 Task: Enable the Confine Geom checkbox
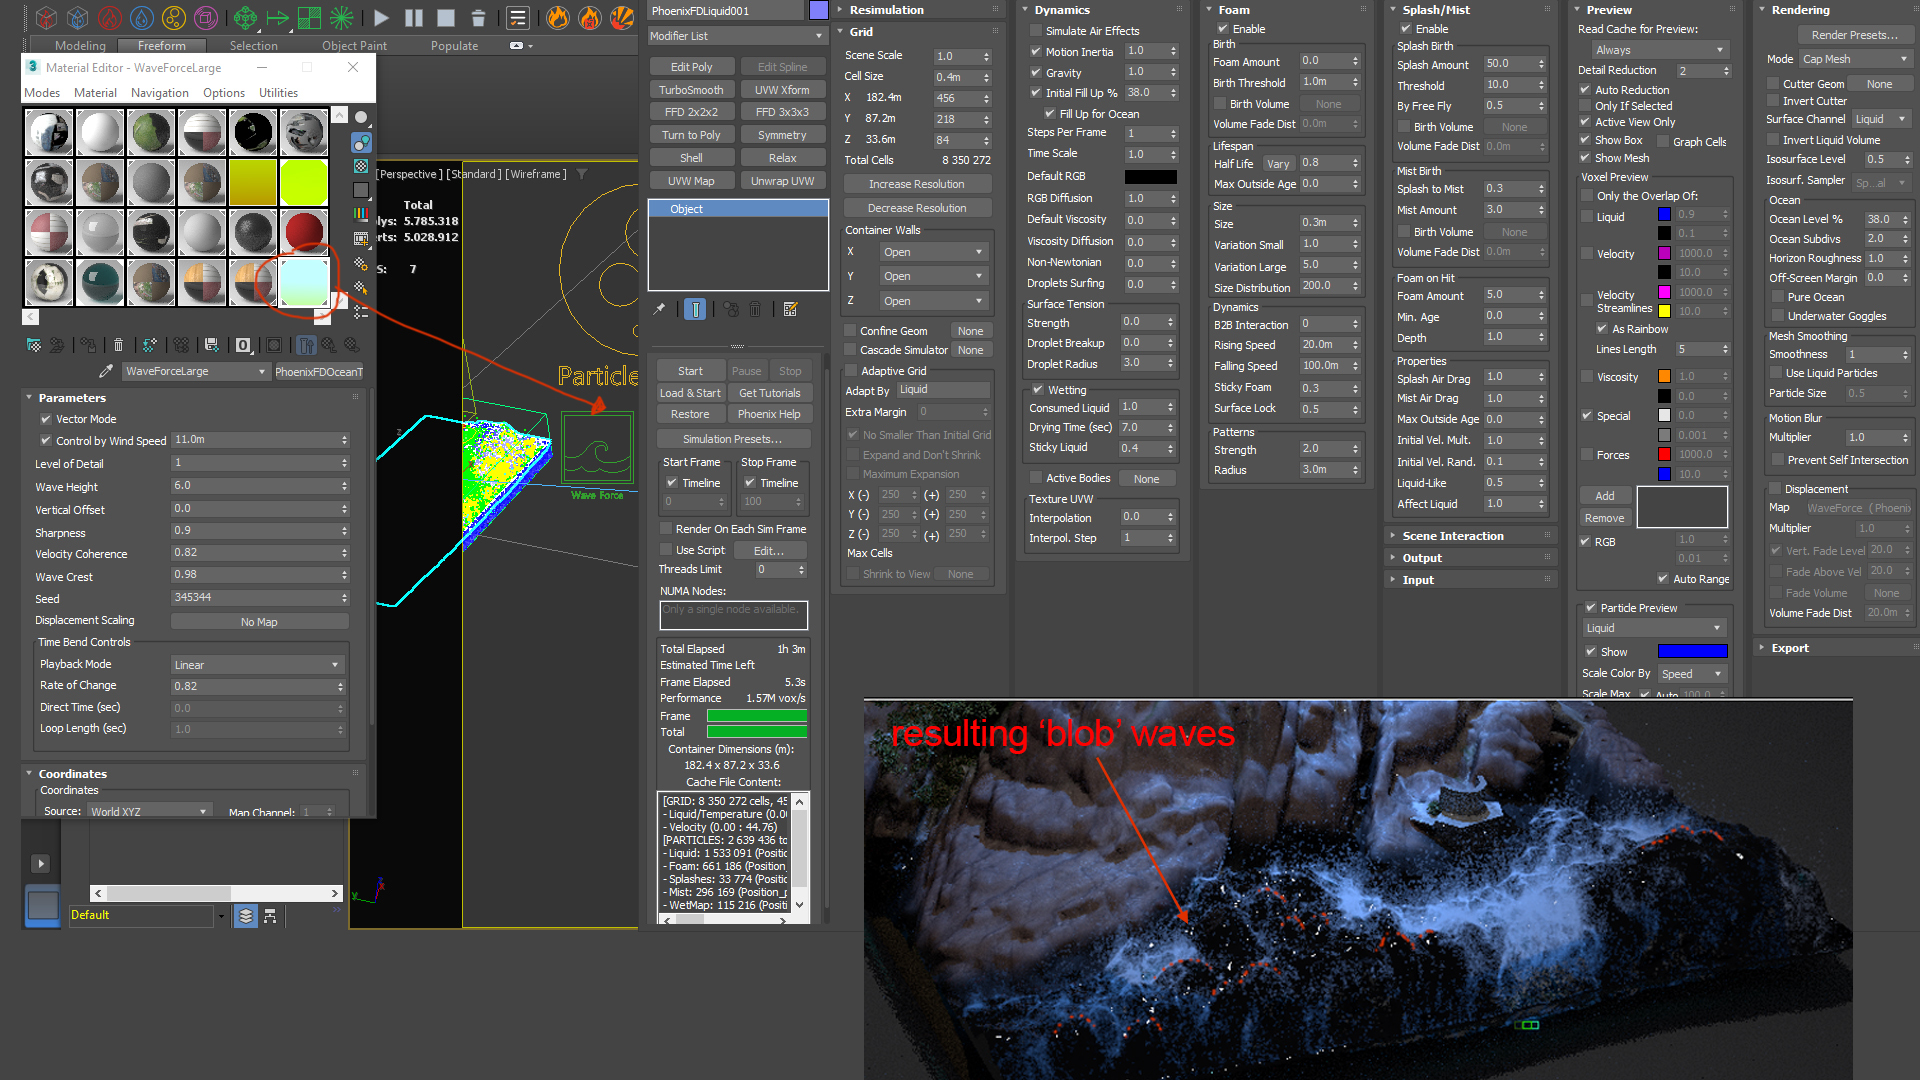(x=850, y=331)
